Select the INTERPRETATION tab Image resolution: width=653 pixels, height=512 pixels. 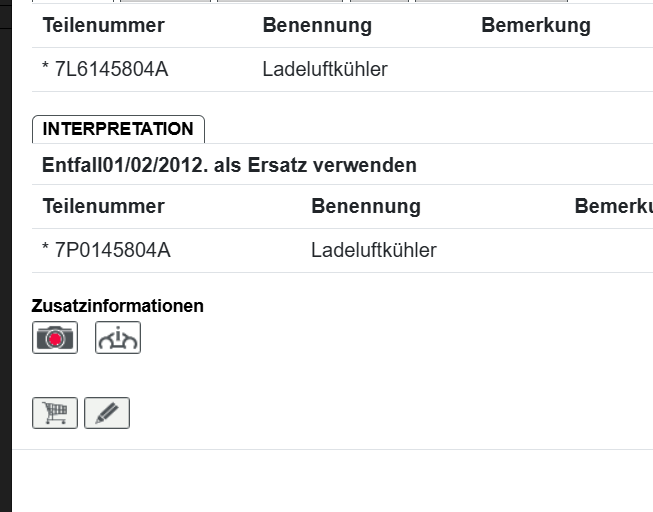point(118,129)
